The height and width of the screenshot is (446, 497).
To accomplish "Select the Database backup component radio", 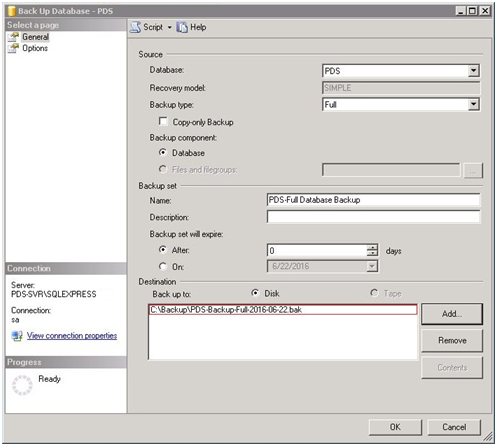I will (x=163, y=152).
